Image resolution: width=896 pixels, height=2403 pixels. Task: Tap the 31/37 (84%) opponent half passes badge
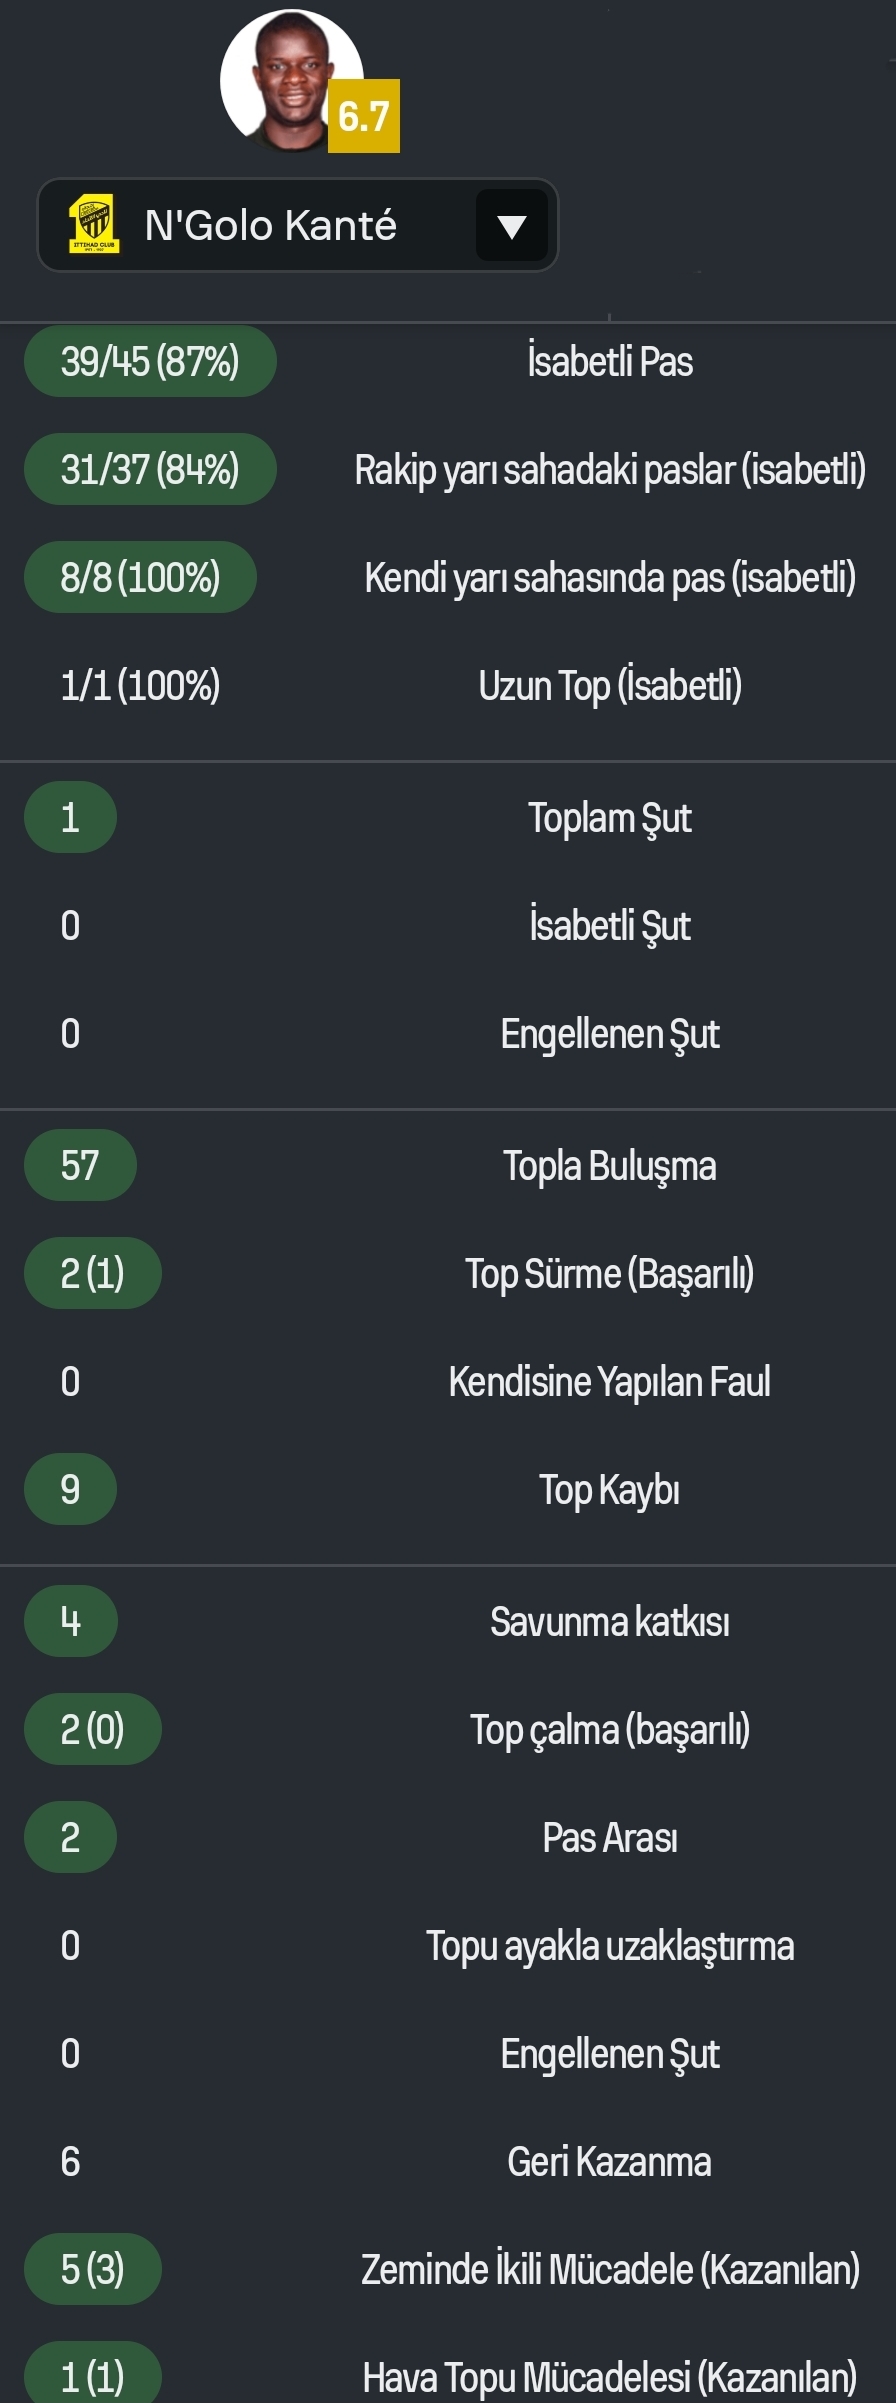pyautogui.click(x=150, y=469)
